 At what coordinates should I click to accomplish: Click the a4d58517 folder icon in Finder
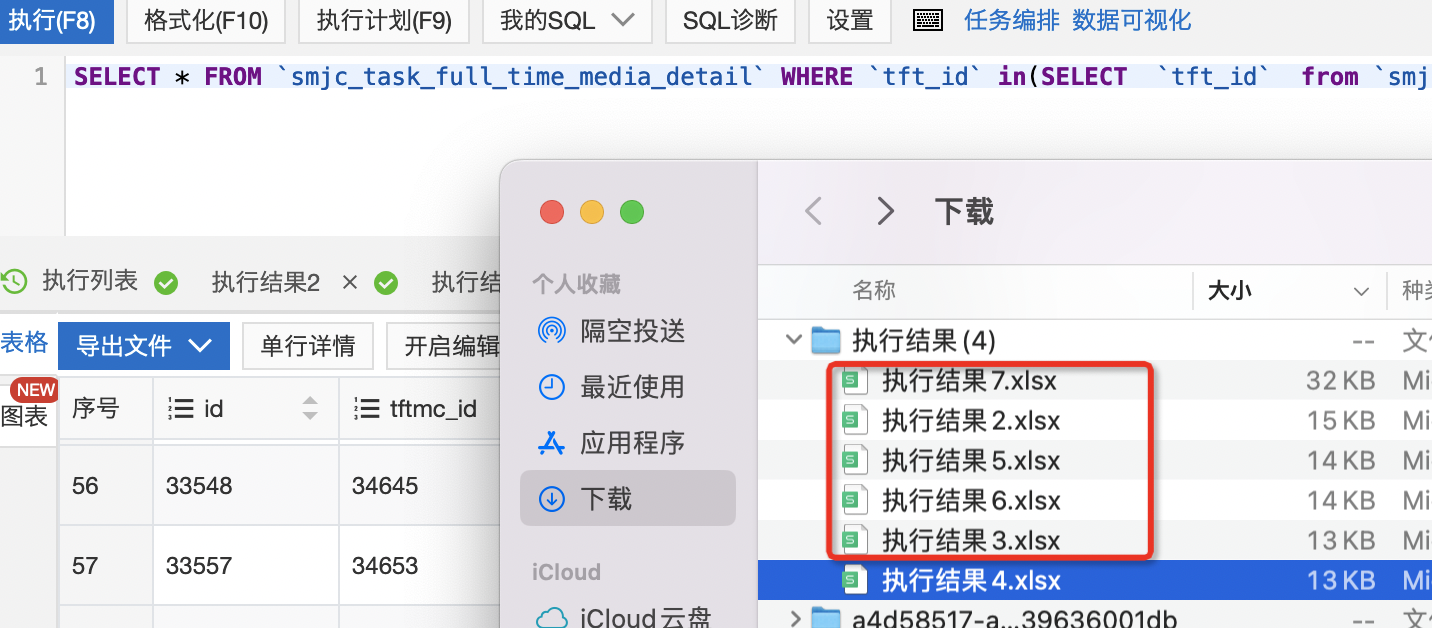tap(825, 619)
